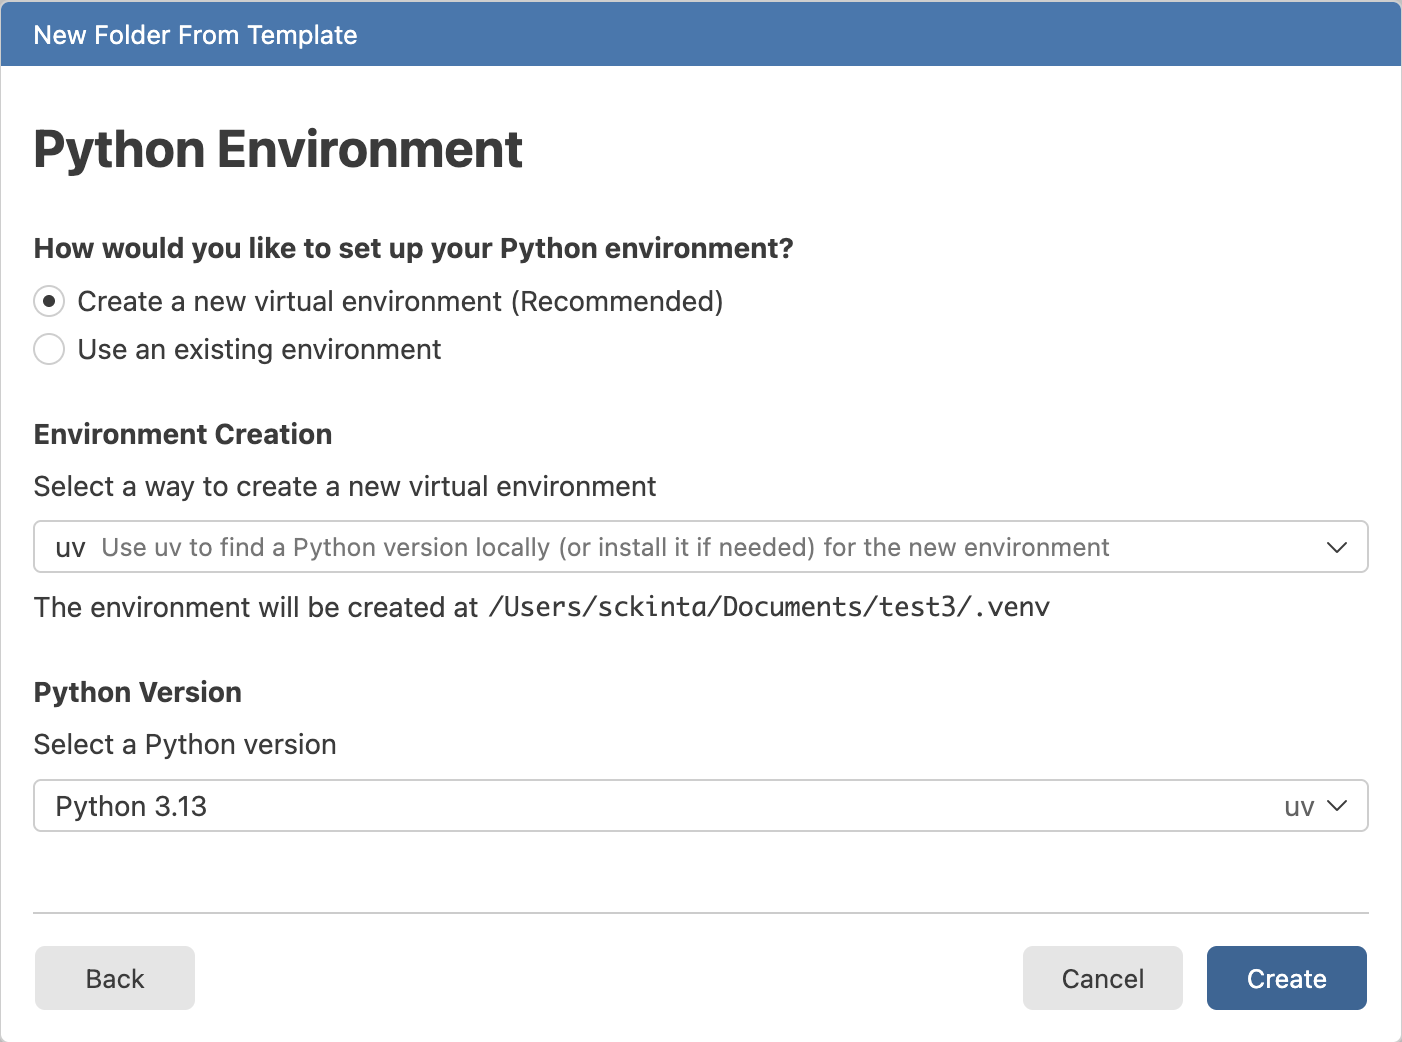1402x1042 pixels.
Task: Click the 'Create a new virtual environment (Recommended)' label
Action: pyautogui.click(x=400, y=301)
